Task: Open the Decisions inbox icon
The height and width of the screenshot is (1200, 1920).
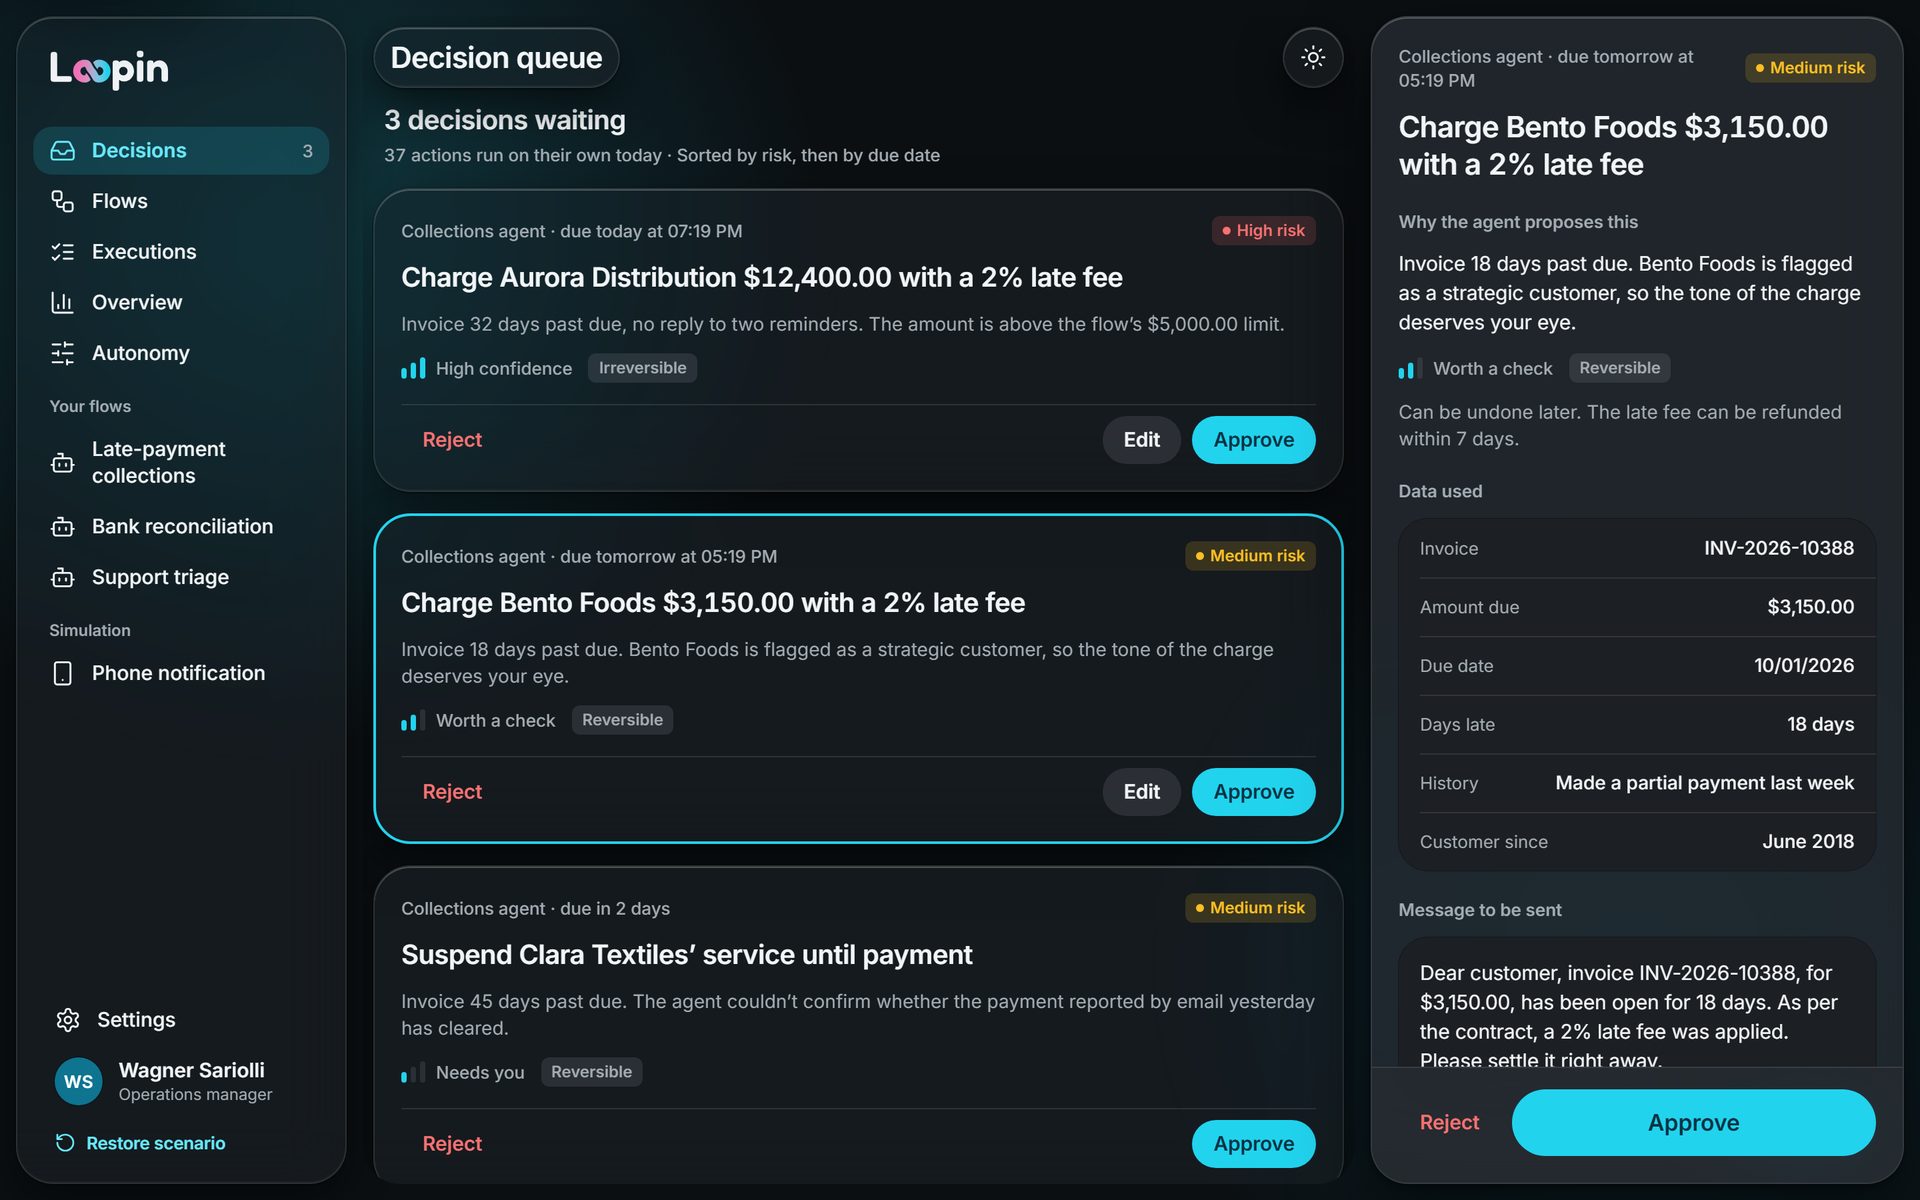Action: pyautogui.click(x=63, y=151)
